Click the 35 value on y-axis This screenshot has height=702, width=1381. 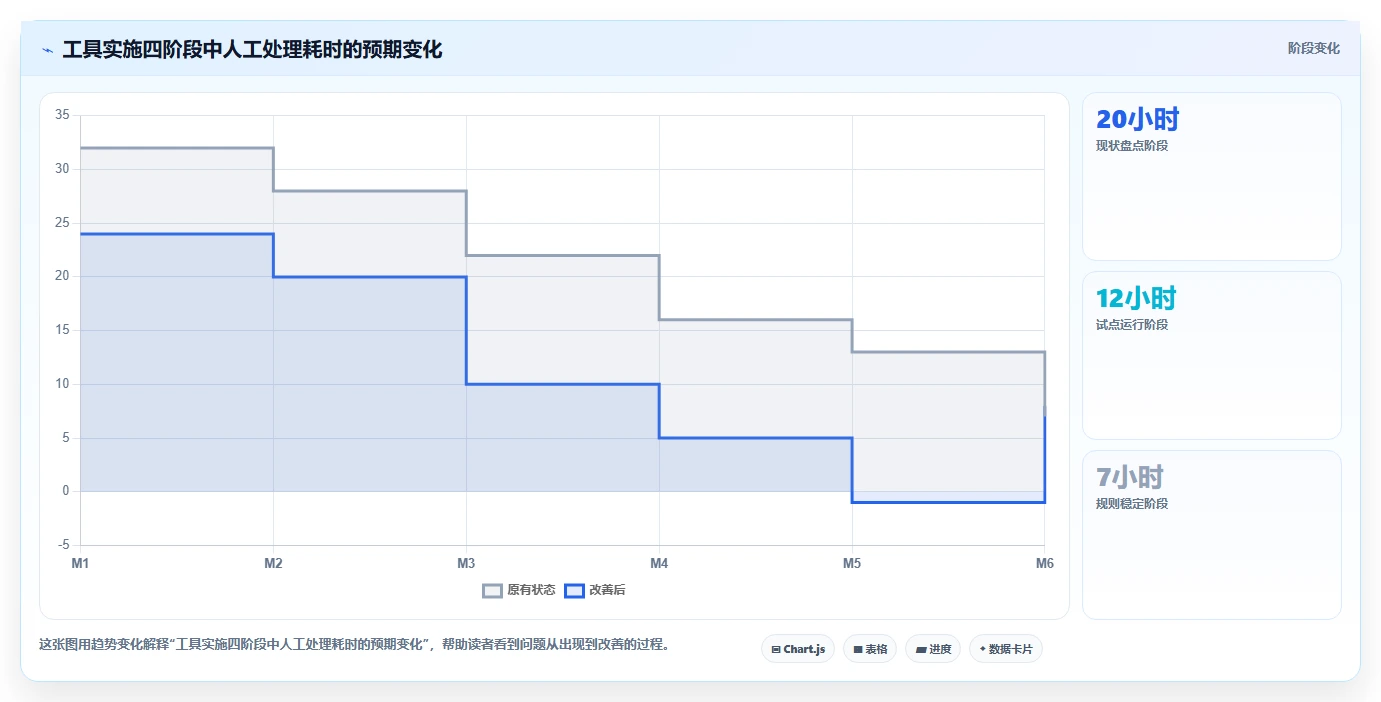[x=62, y=115]
